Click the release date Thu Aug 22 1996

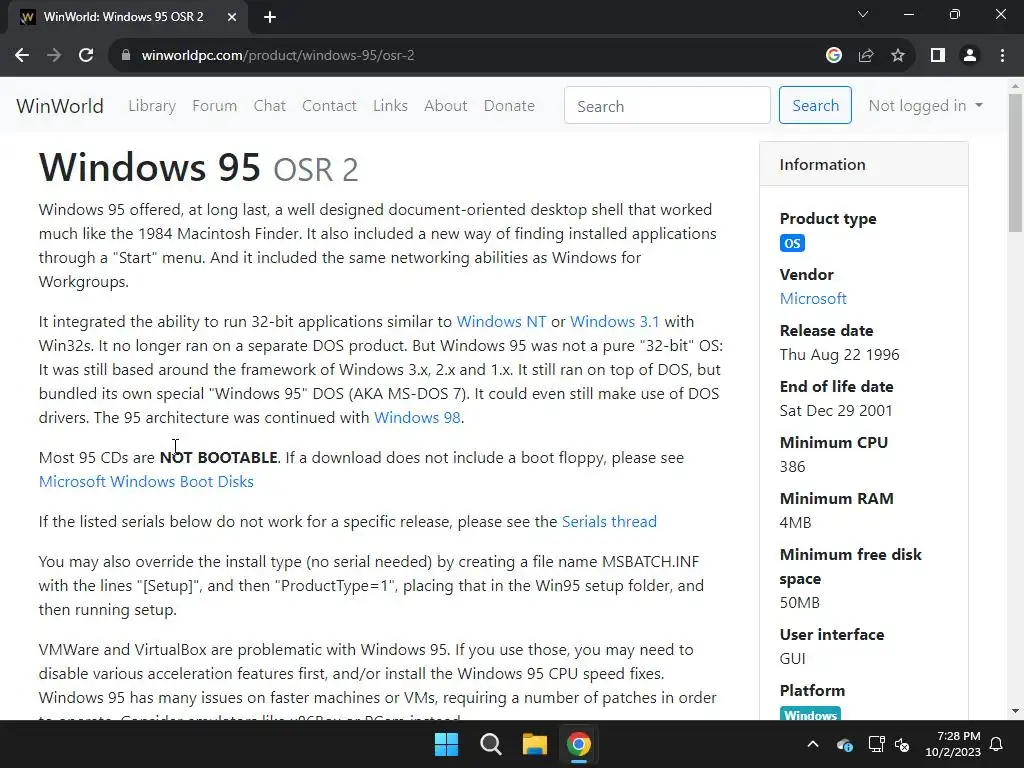[839, 355]
